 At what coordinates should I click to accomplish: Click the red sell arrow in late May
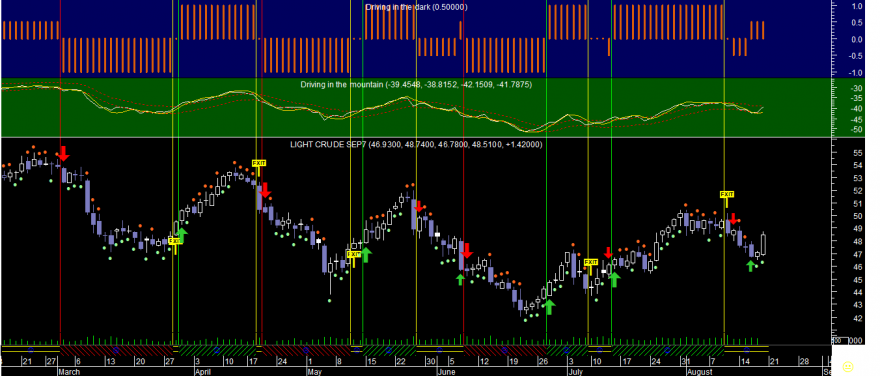[x=420, y=206]
